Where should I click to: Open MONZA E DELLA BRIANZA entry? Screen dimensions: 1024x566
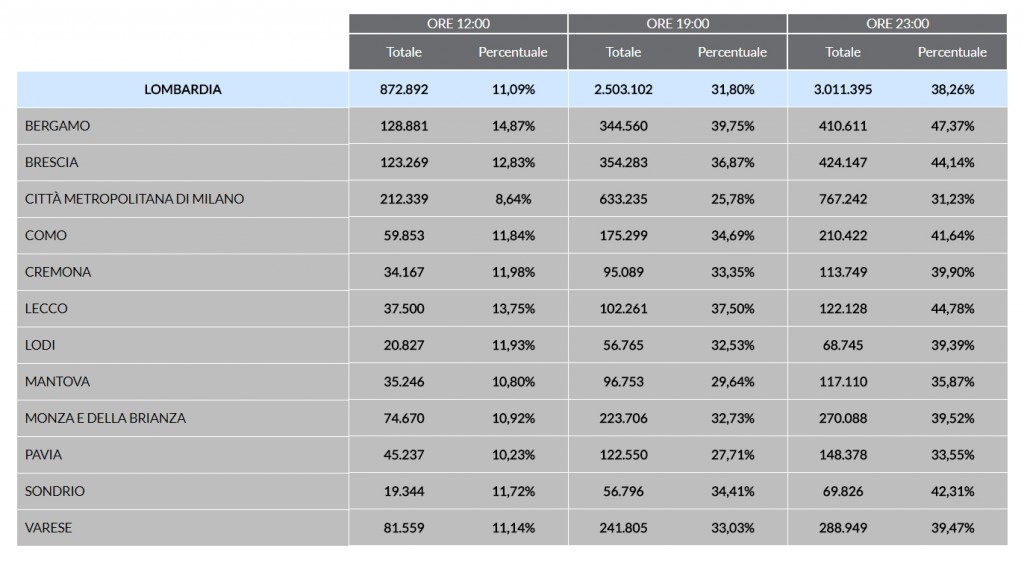click(x=105, y=418)
